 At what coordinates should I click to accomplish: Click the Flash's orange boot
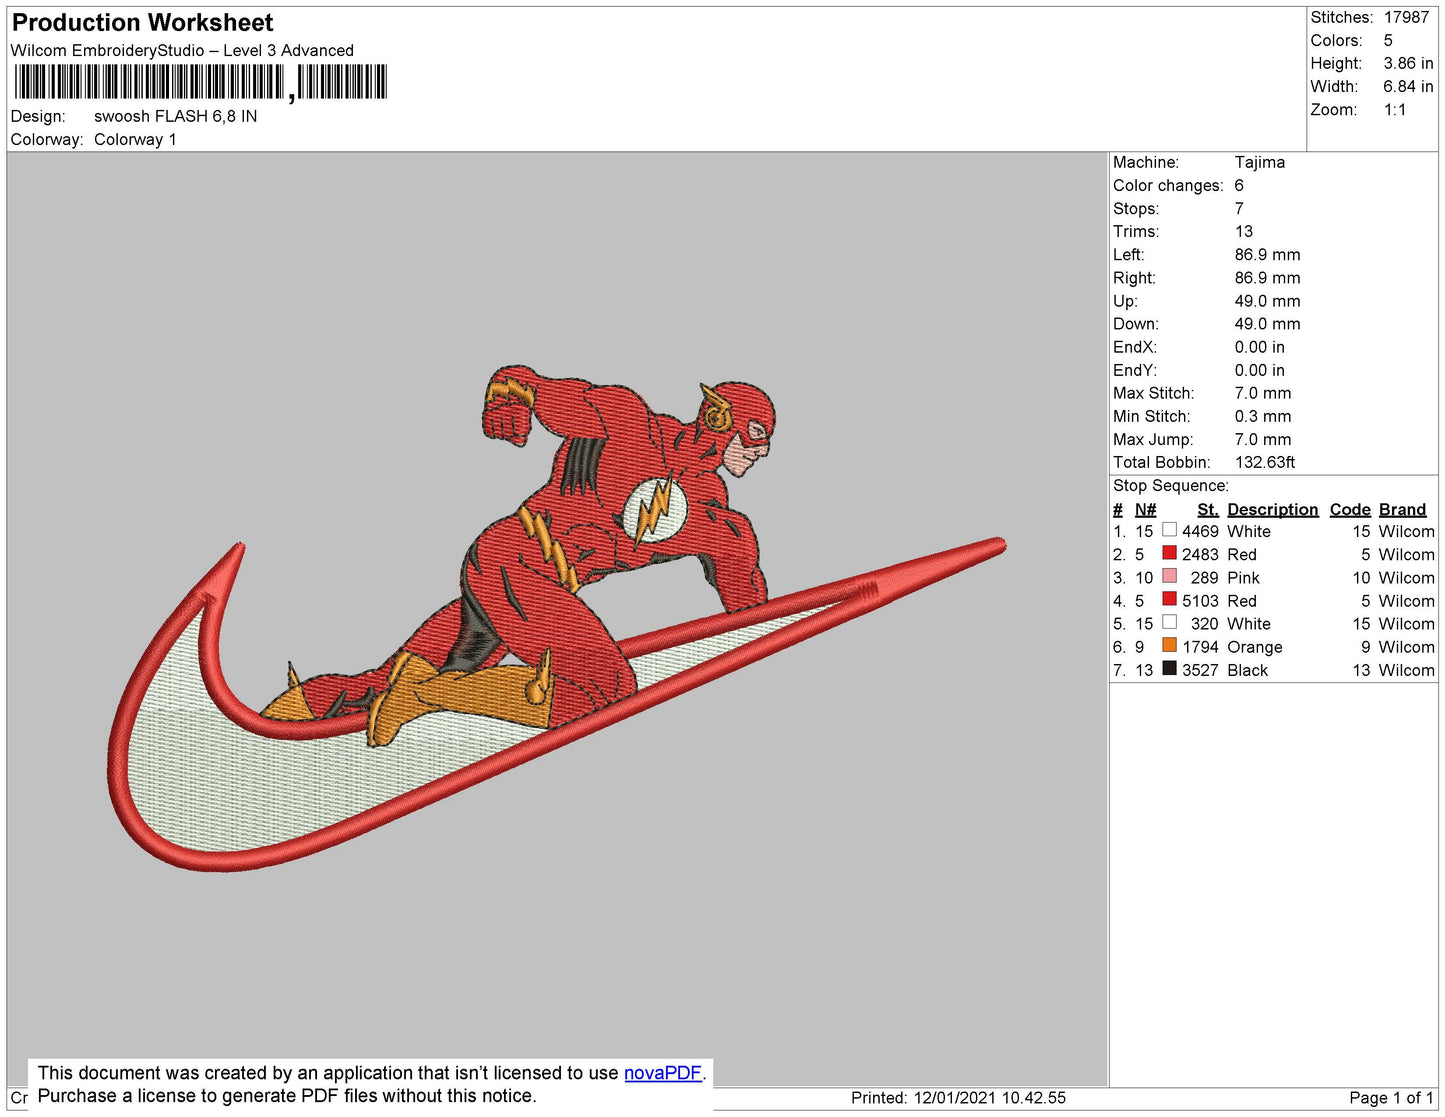point(470,695)
